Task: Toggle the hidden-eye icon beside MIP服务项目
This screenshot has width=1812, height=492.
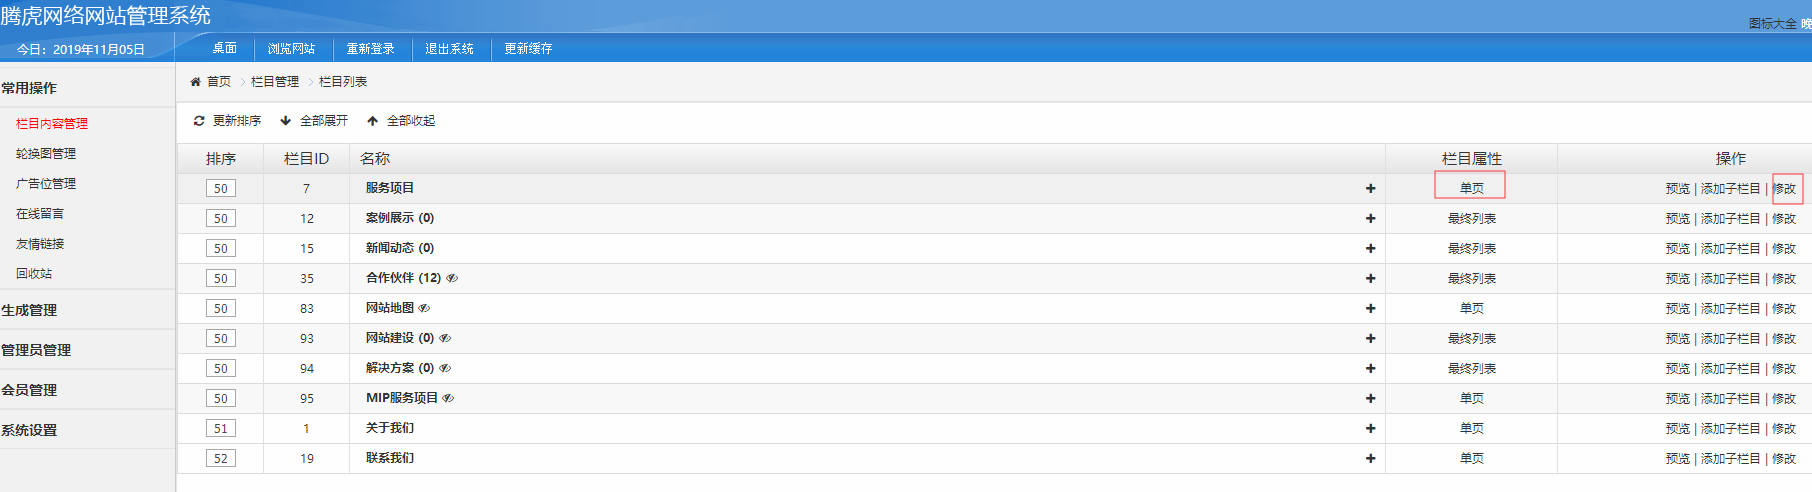Action: (x=448, y=398)
